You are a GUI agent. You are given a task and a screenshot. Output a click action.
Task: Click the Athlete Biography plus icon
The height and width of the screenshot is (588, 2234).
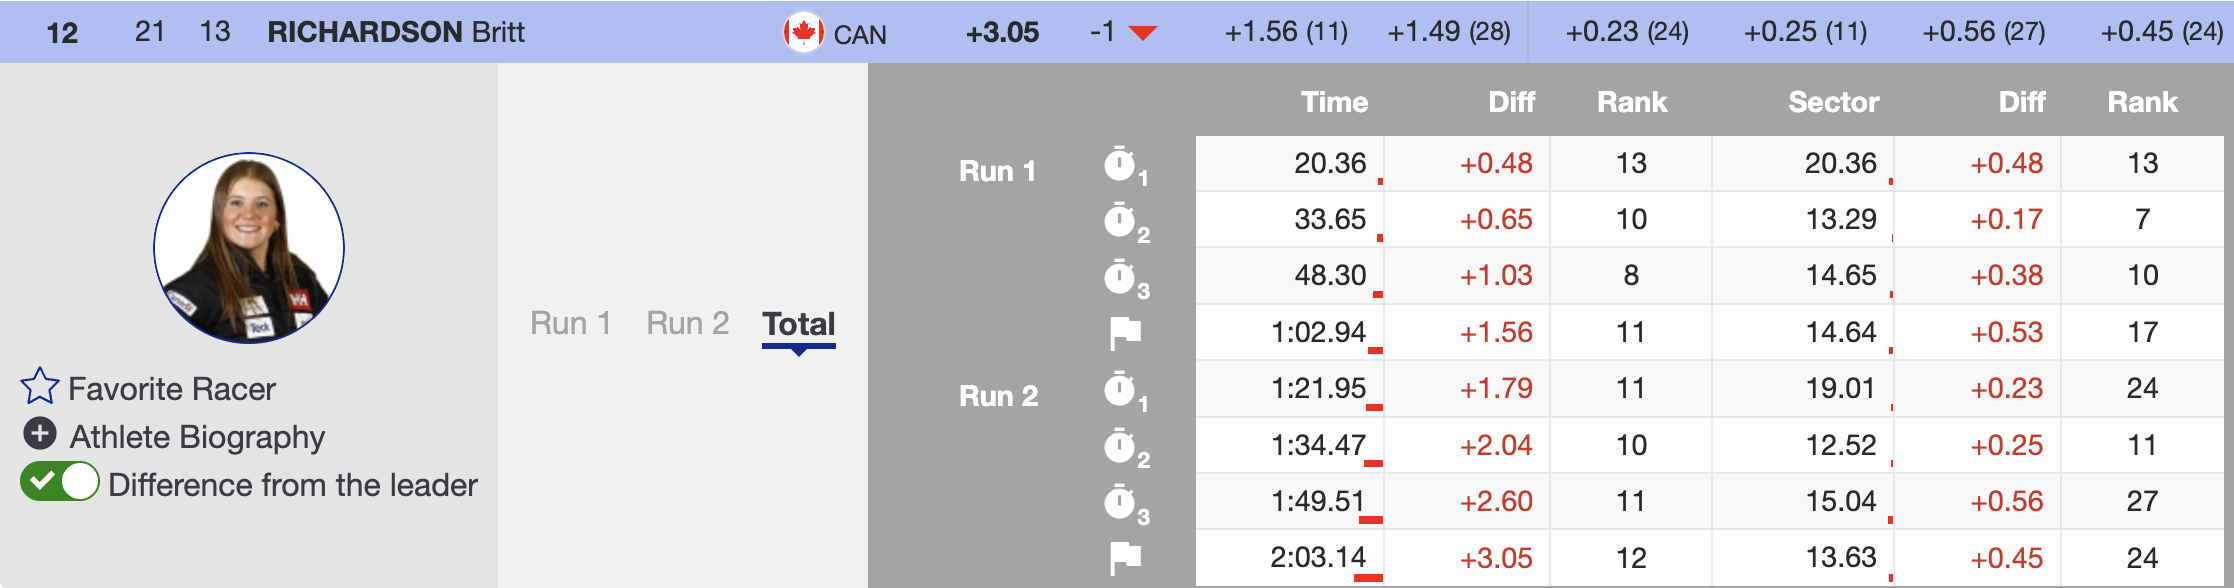click(x=40, y=434)
